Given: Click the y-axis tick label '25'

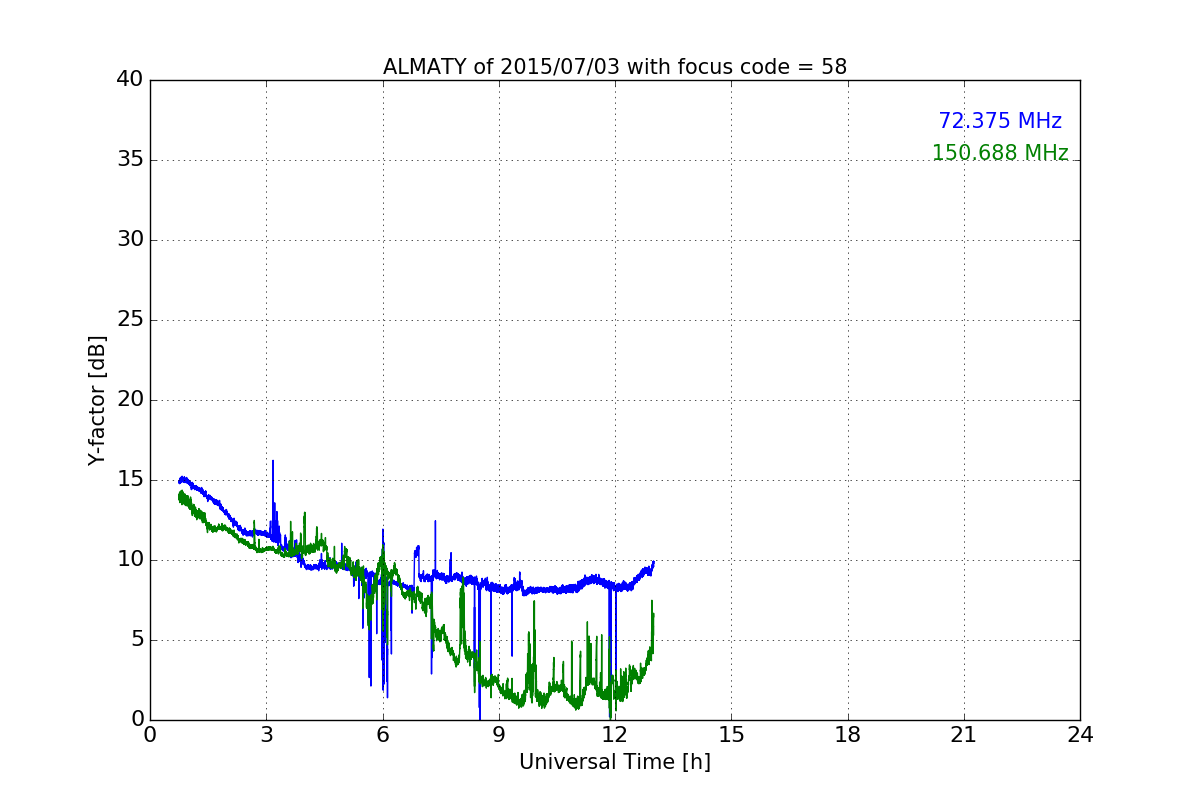Looking at the screenshot, I should (130, 320).
